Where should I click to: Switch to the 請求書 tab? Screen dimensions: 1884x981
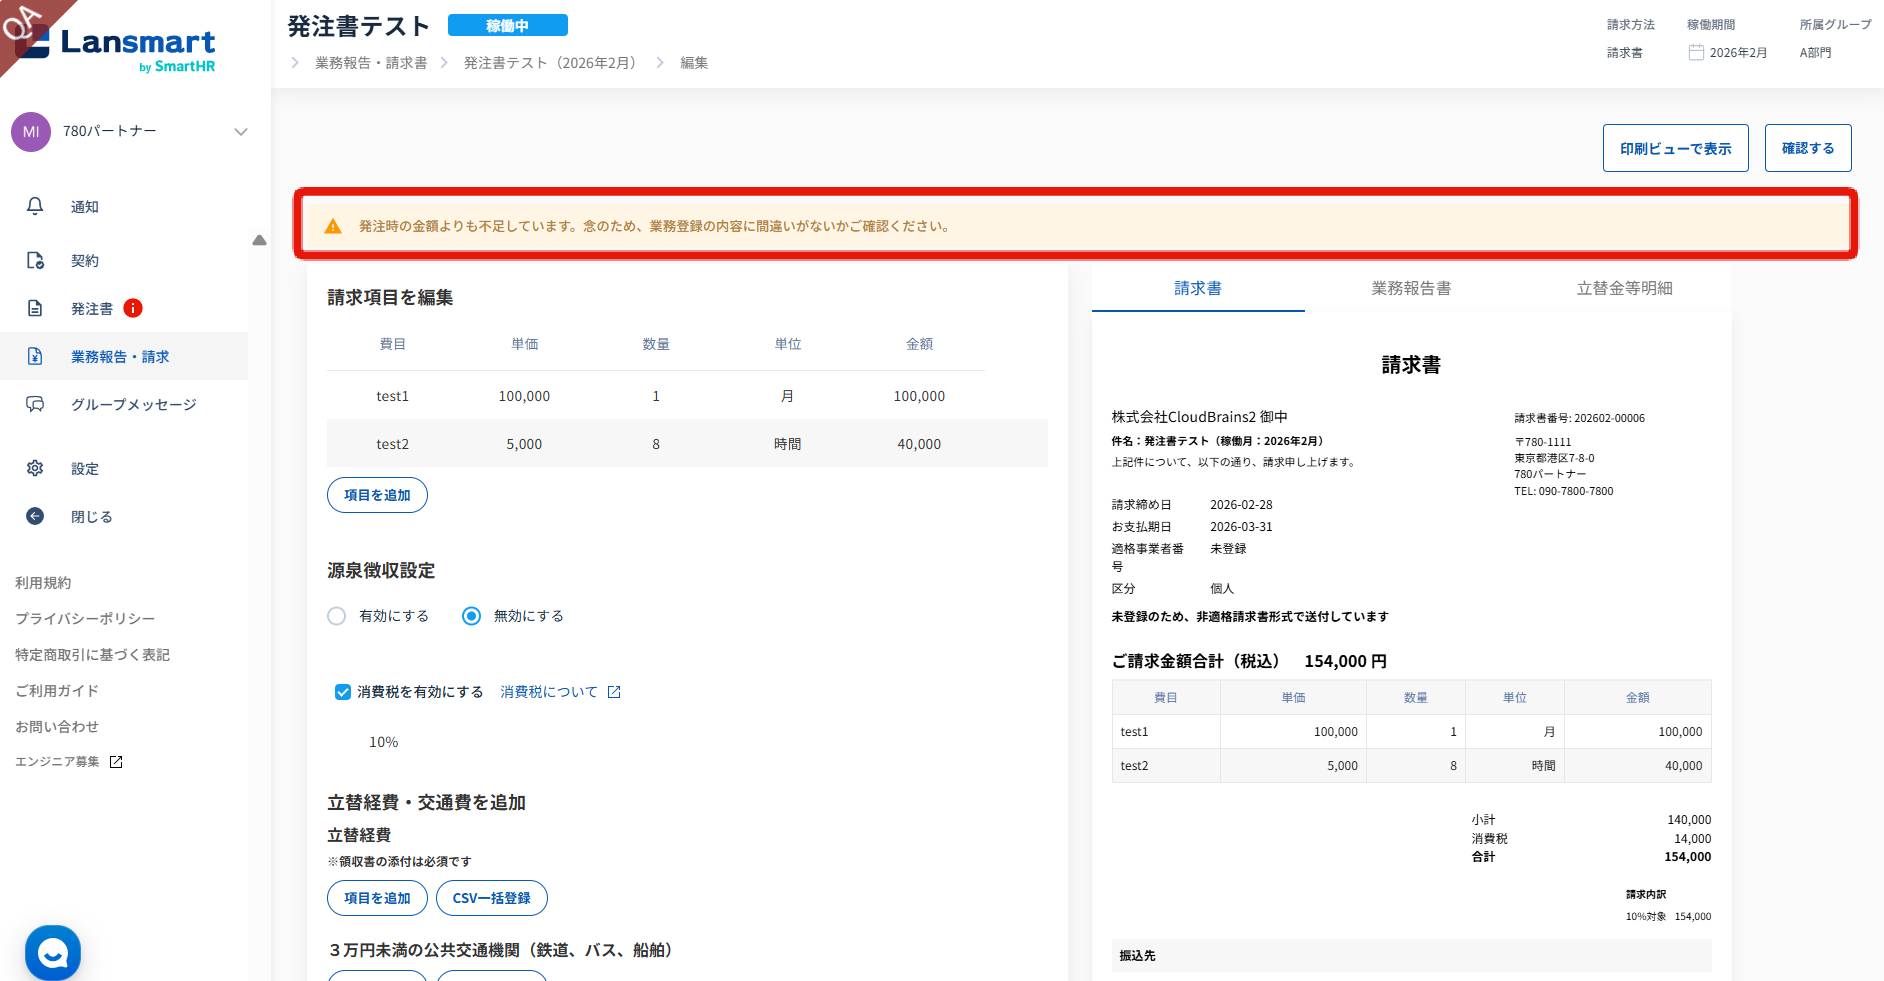click(1198, 288)
